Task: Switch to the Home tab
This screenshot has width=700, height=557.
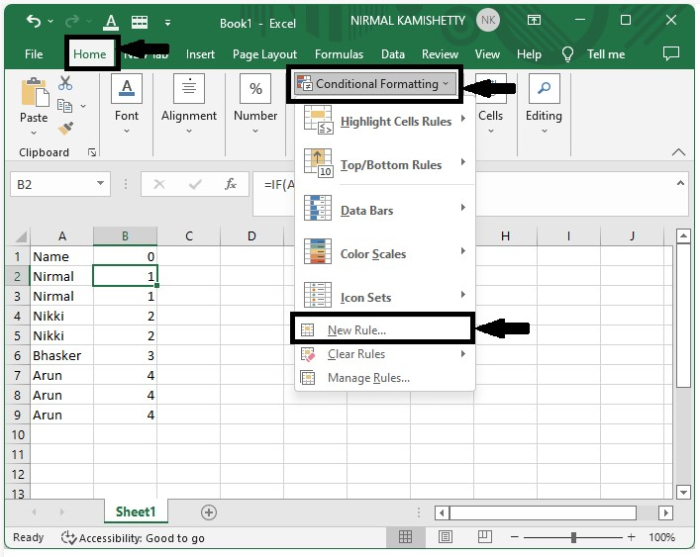Action: coord(90,54)
